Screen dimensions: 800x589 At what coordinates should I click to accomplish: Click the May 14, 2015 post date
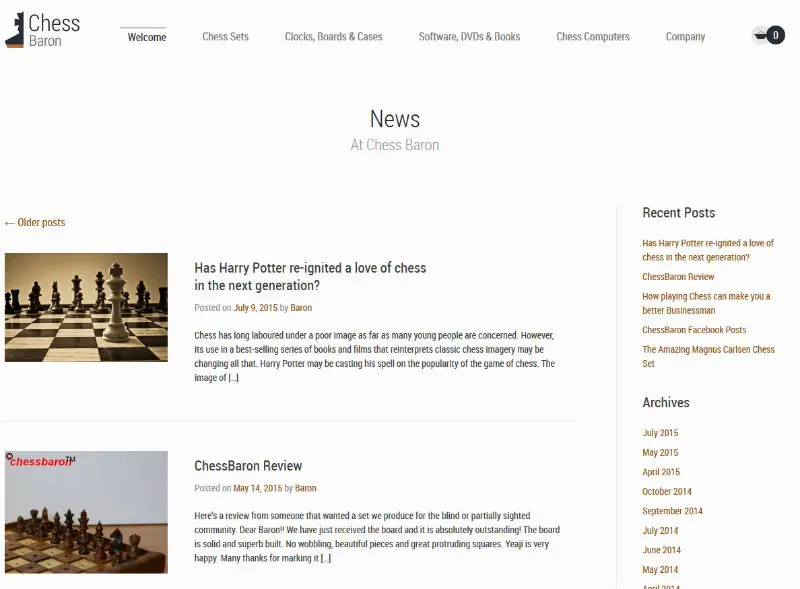pyautogui.click(x=258, y=488)
